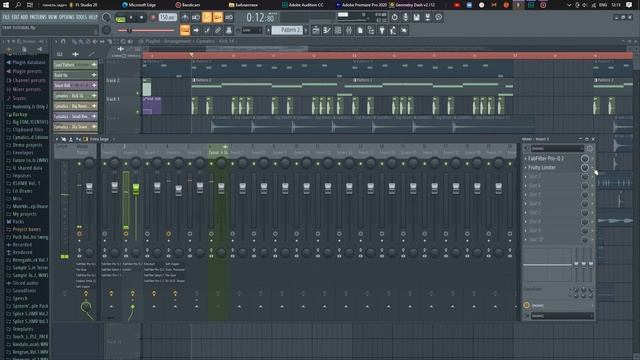Mute the Cymatics Kick 16 mixer track light
The image size is (640, 360).
(211, 164)
